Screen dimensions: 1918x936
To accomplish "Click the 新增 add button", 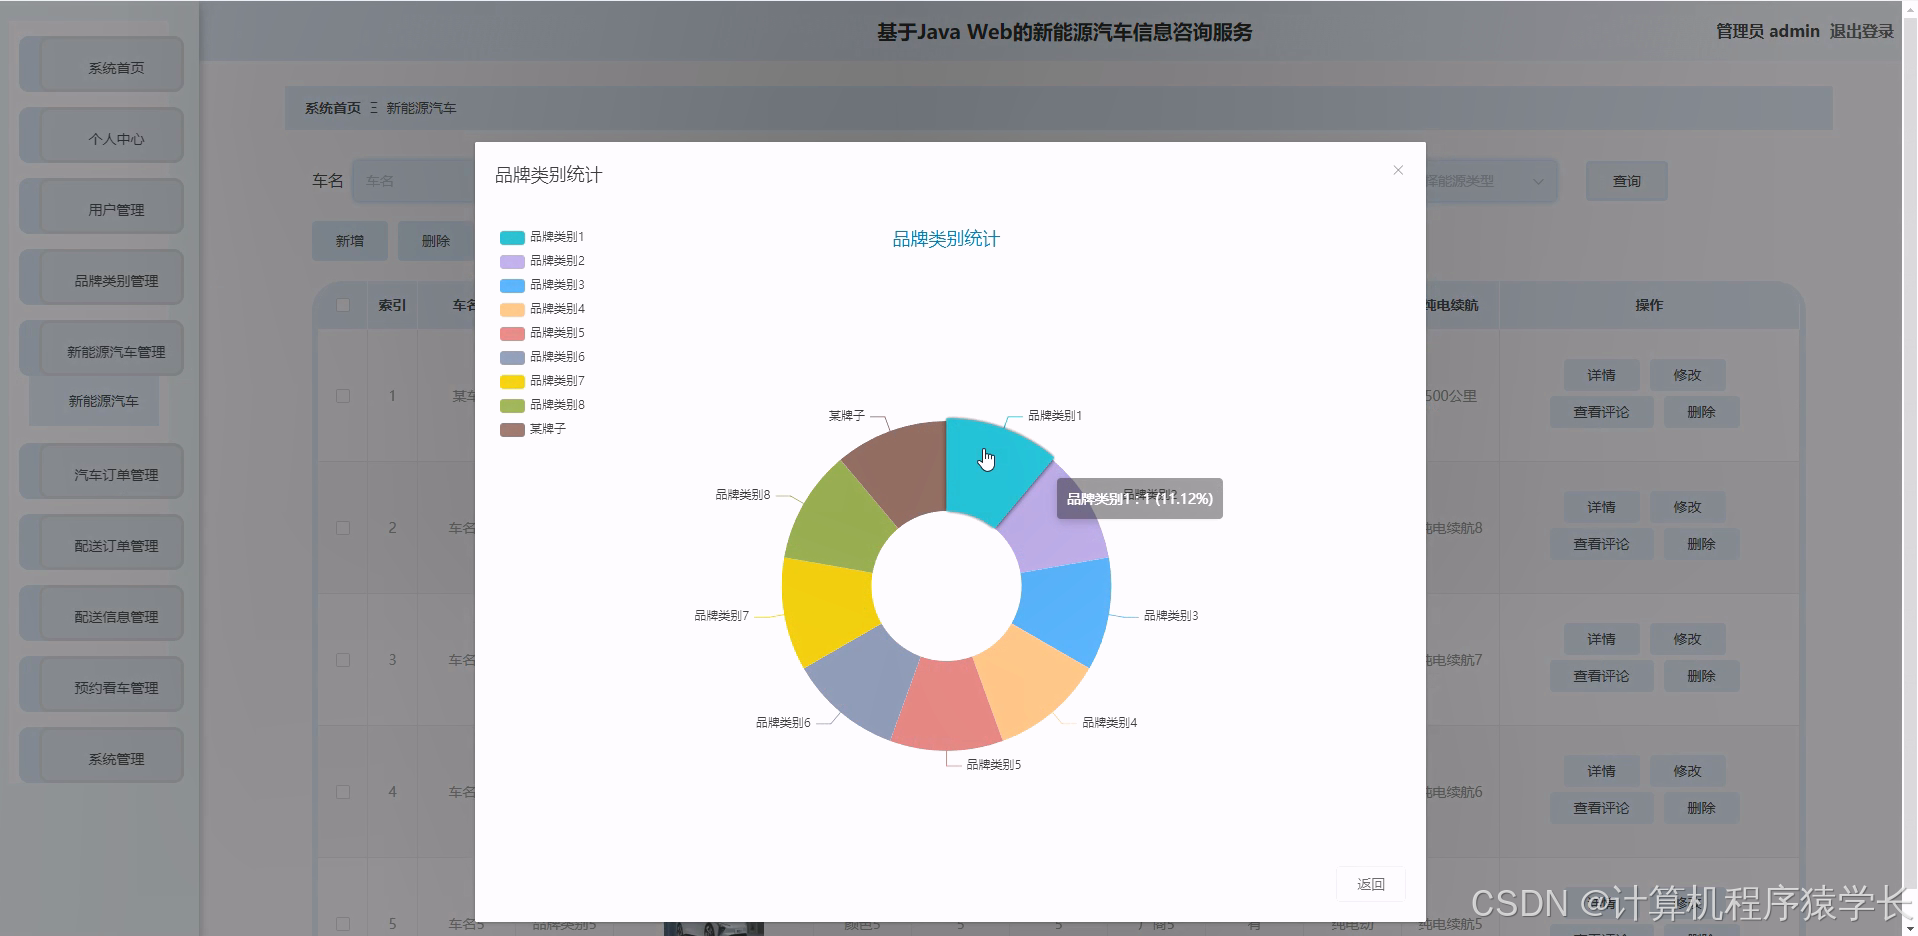I will pos(349,240).
